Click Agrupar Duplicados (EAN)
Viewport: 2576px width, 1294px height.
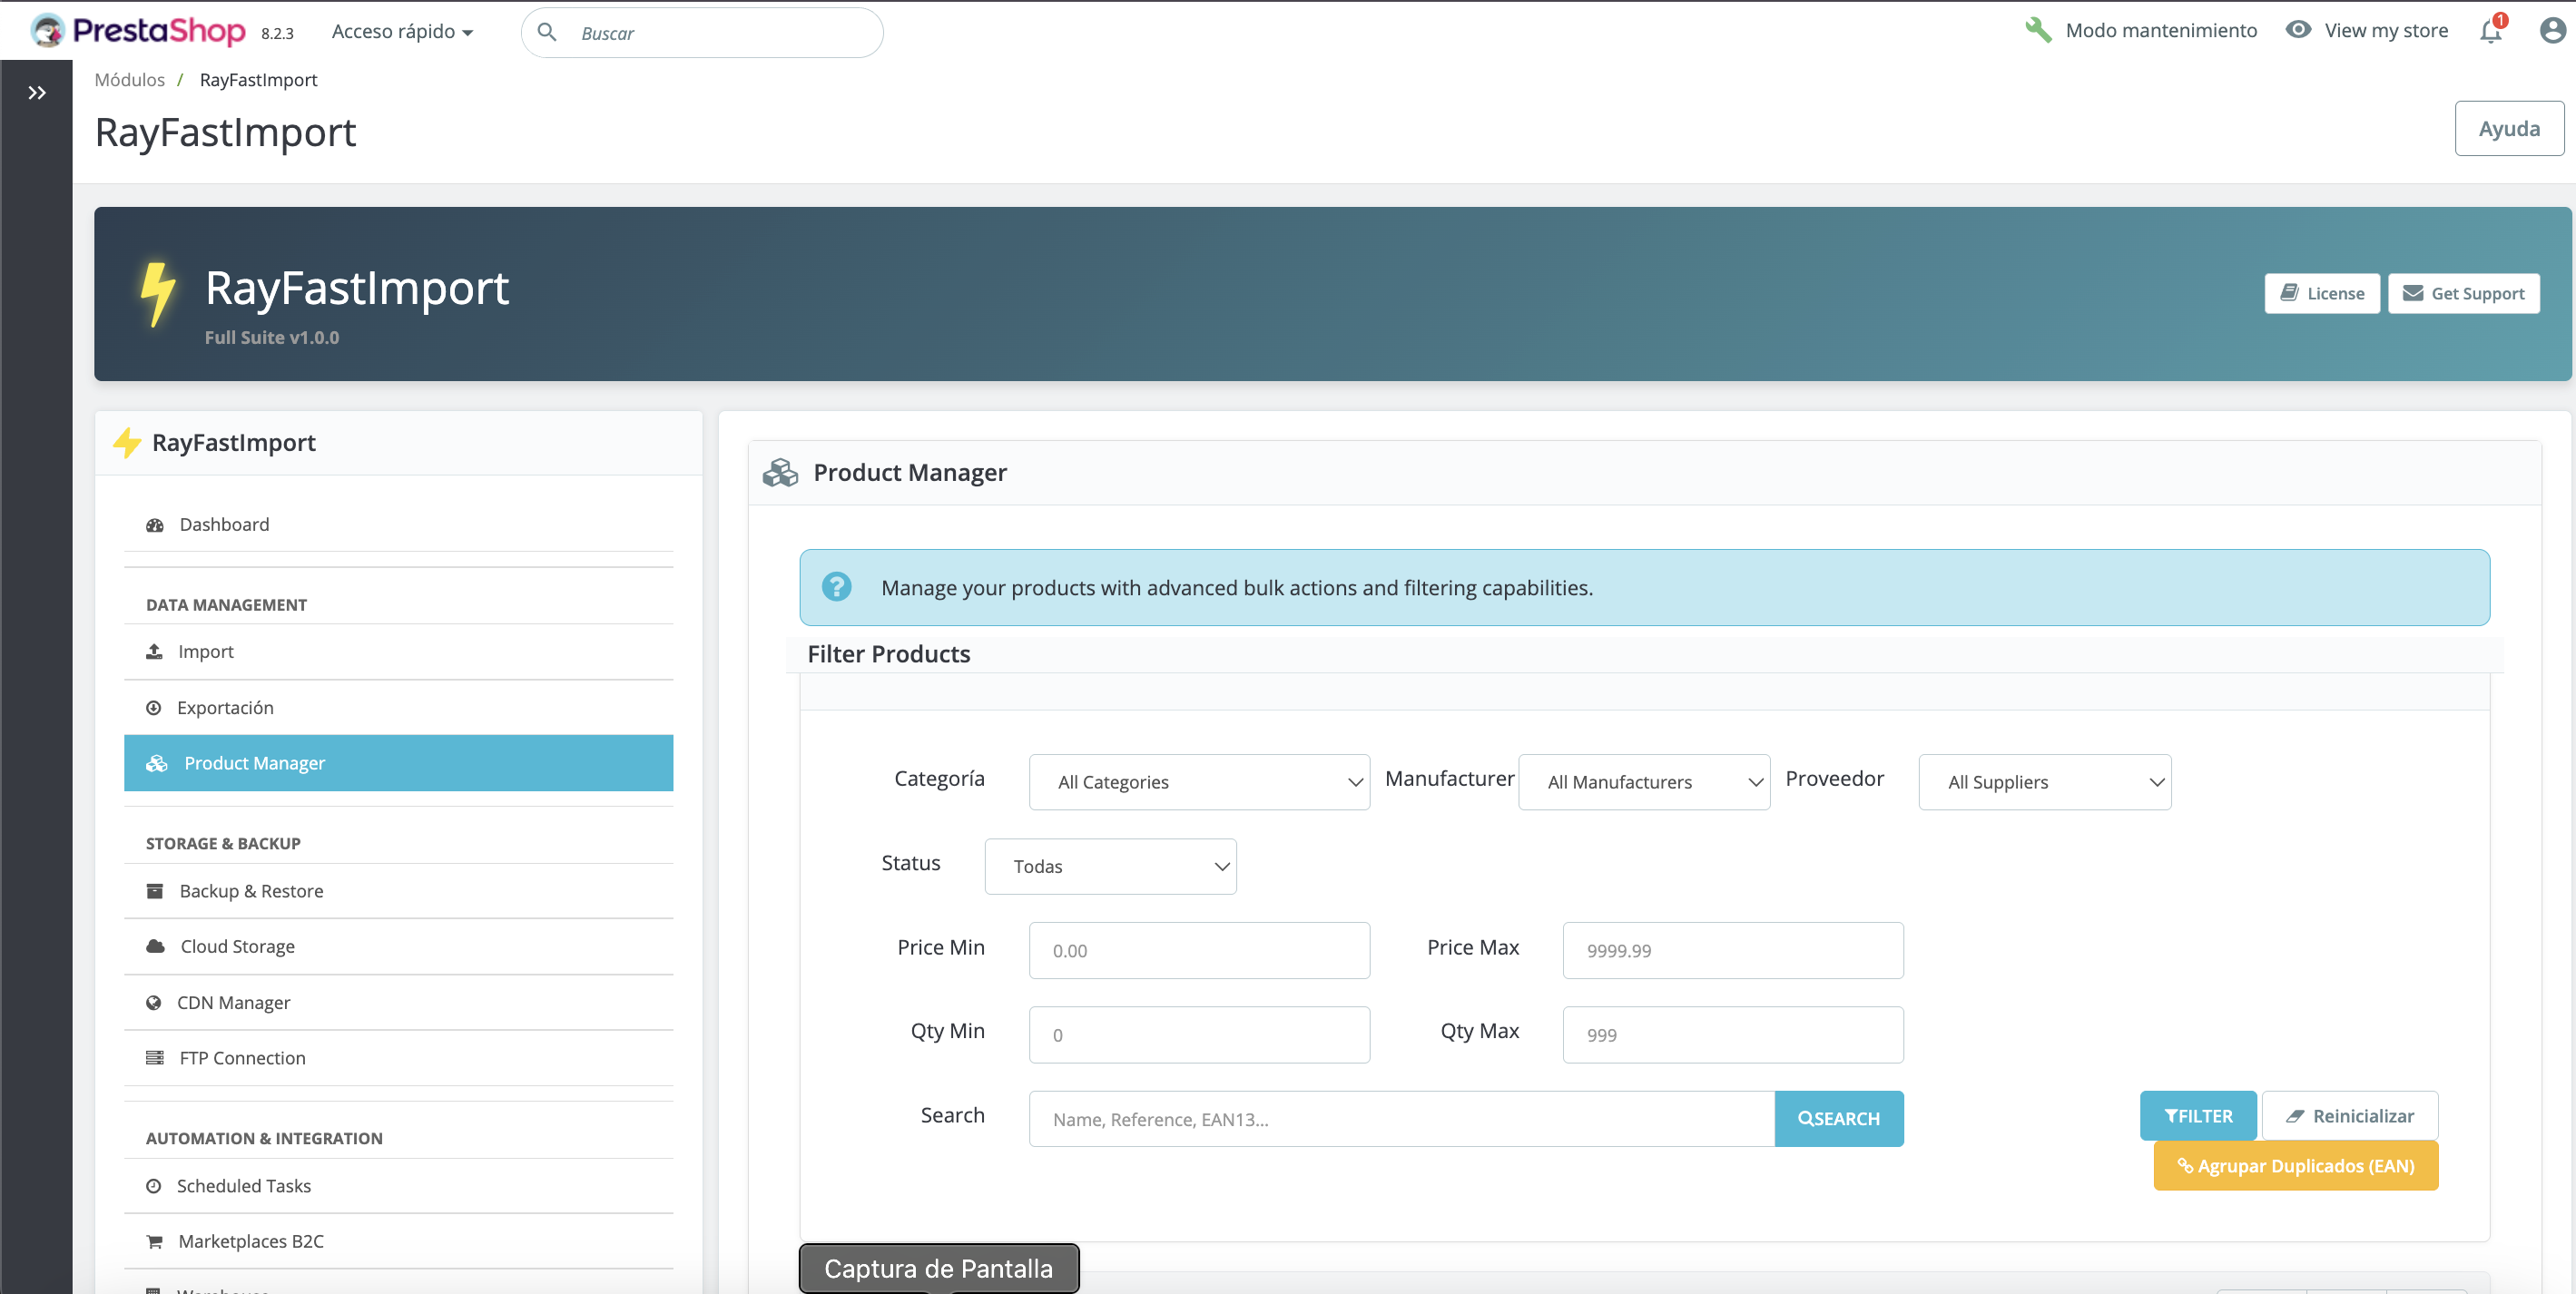tap(2295, 1165)
